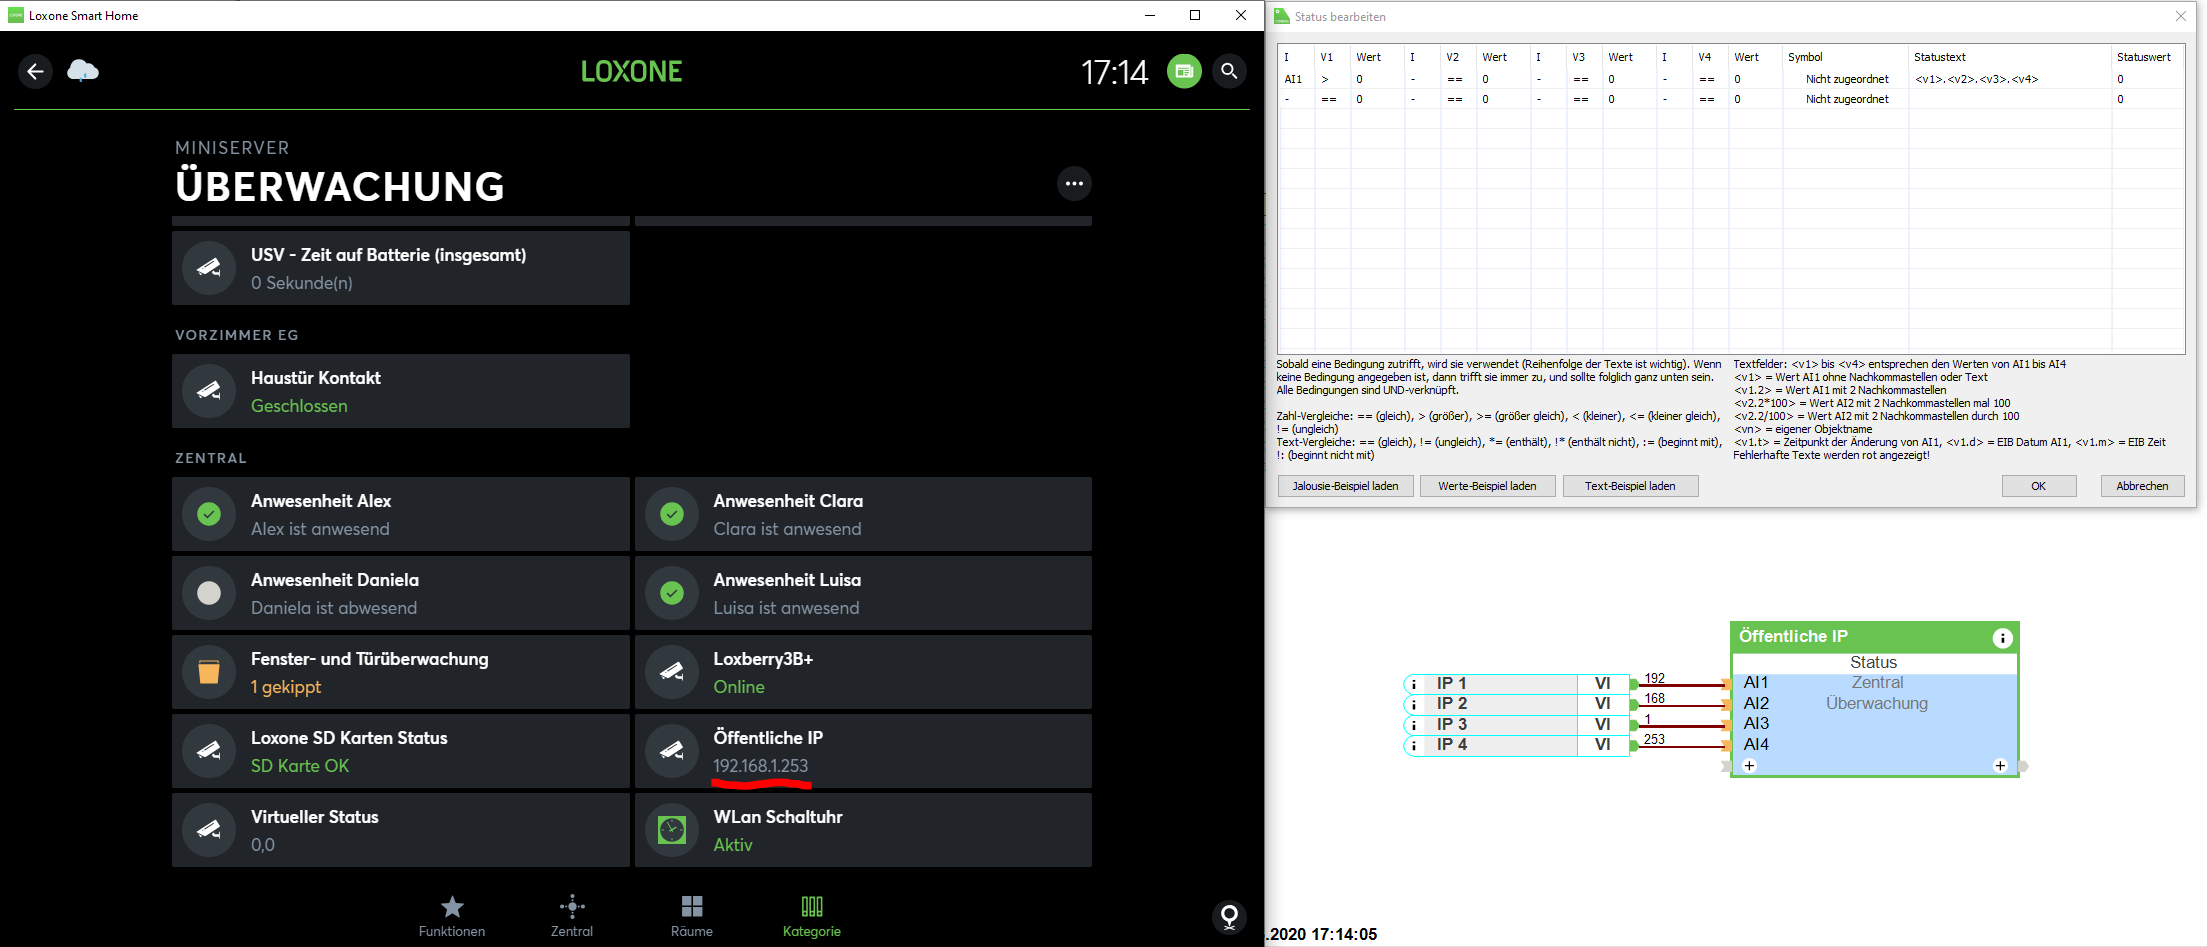Click the Anwesenheit Alex green check icon
The image size is (2207, 947).
[209, 514]
